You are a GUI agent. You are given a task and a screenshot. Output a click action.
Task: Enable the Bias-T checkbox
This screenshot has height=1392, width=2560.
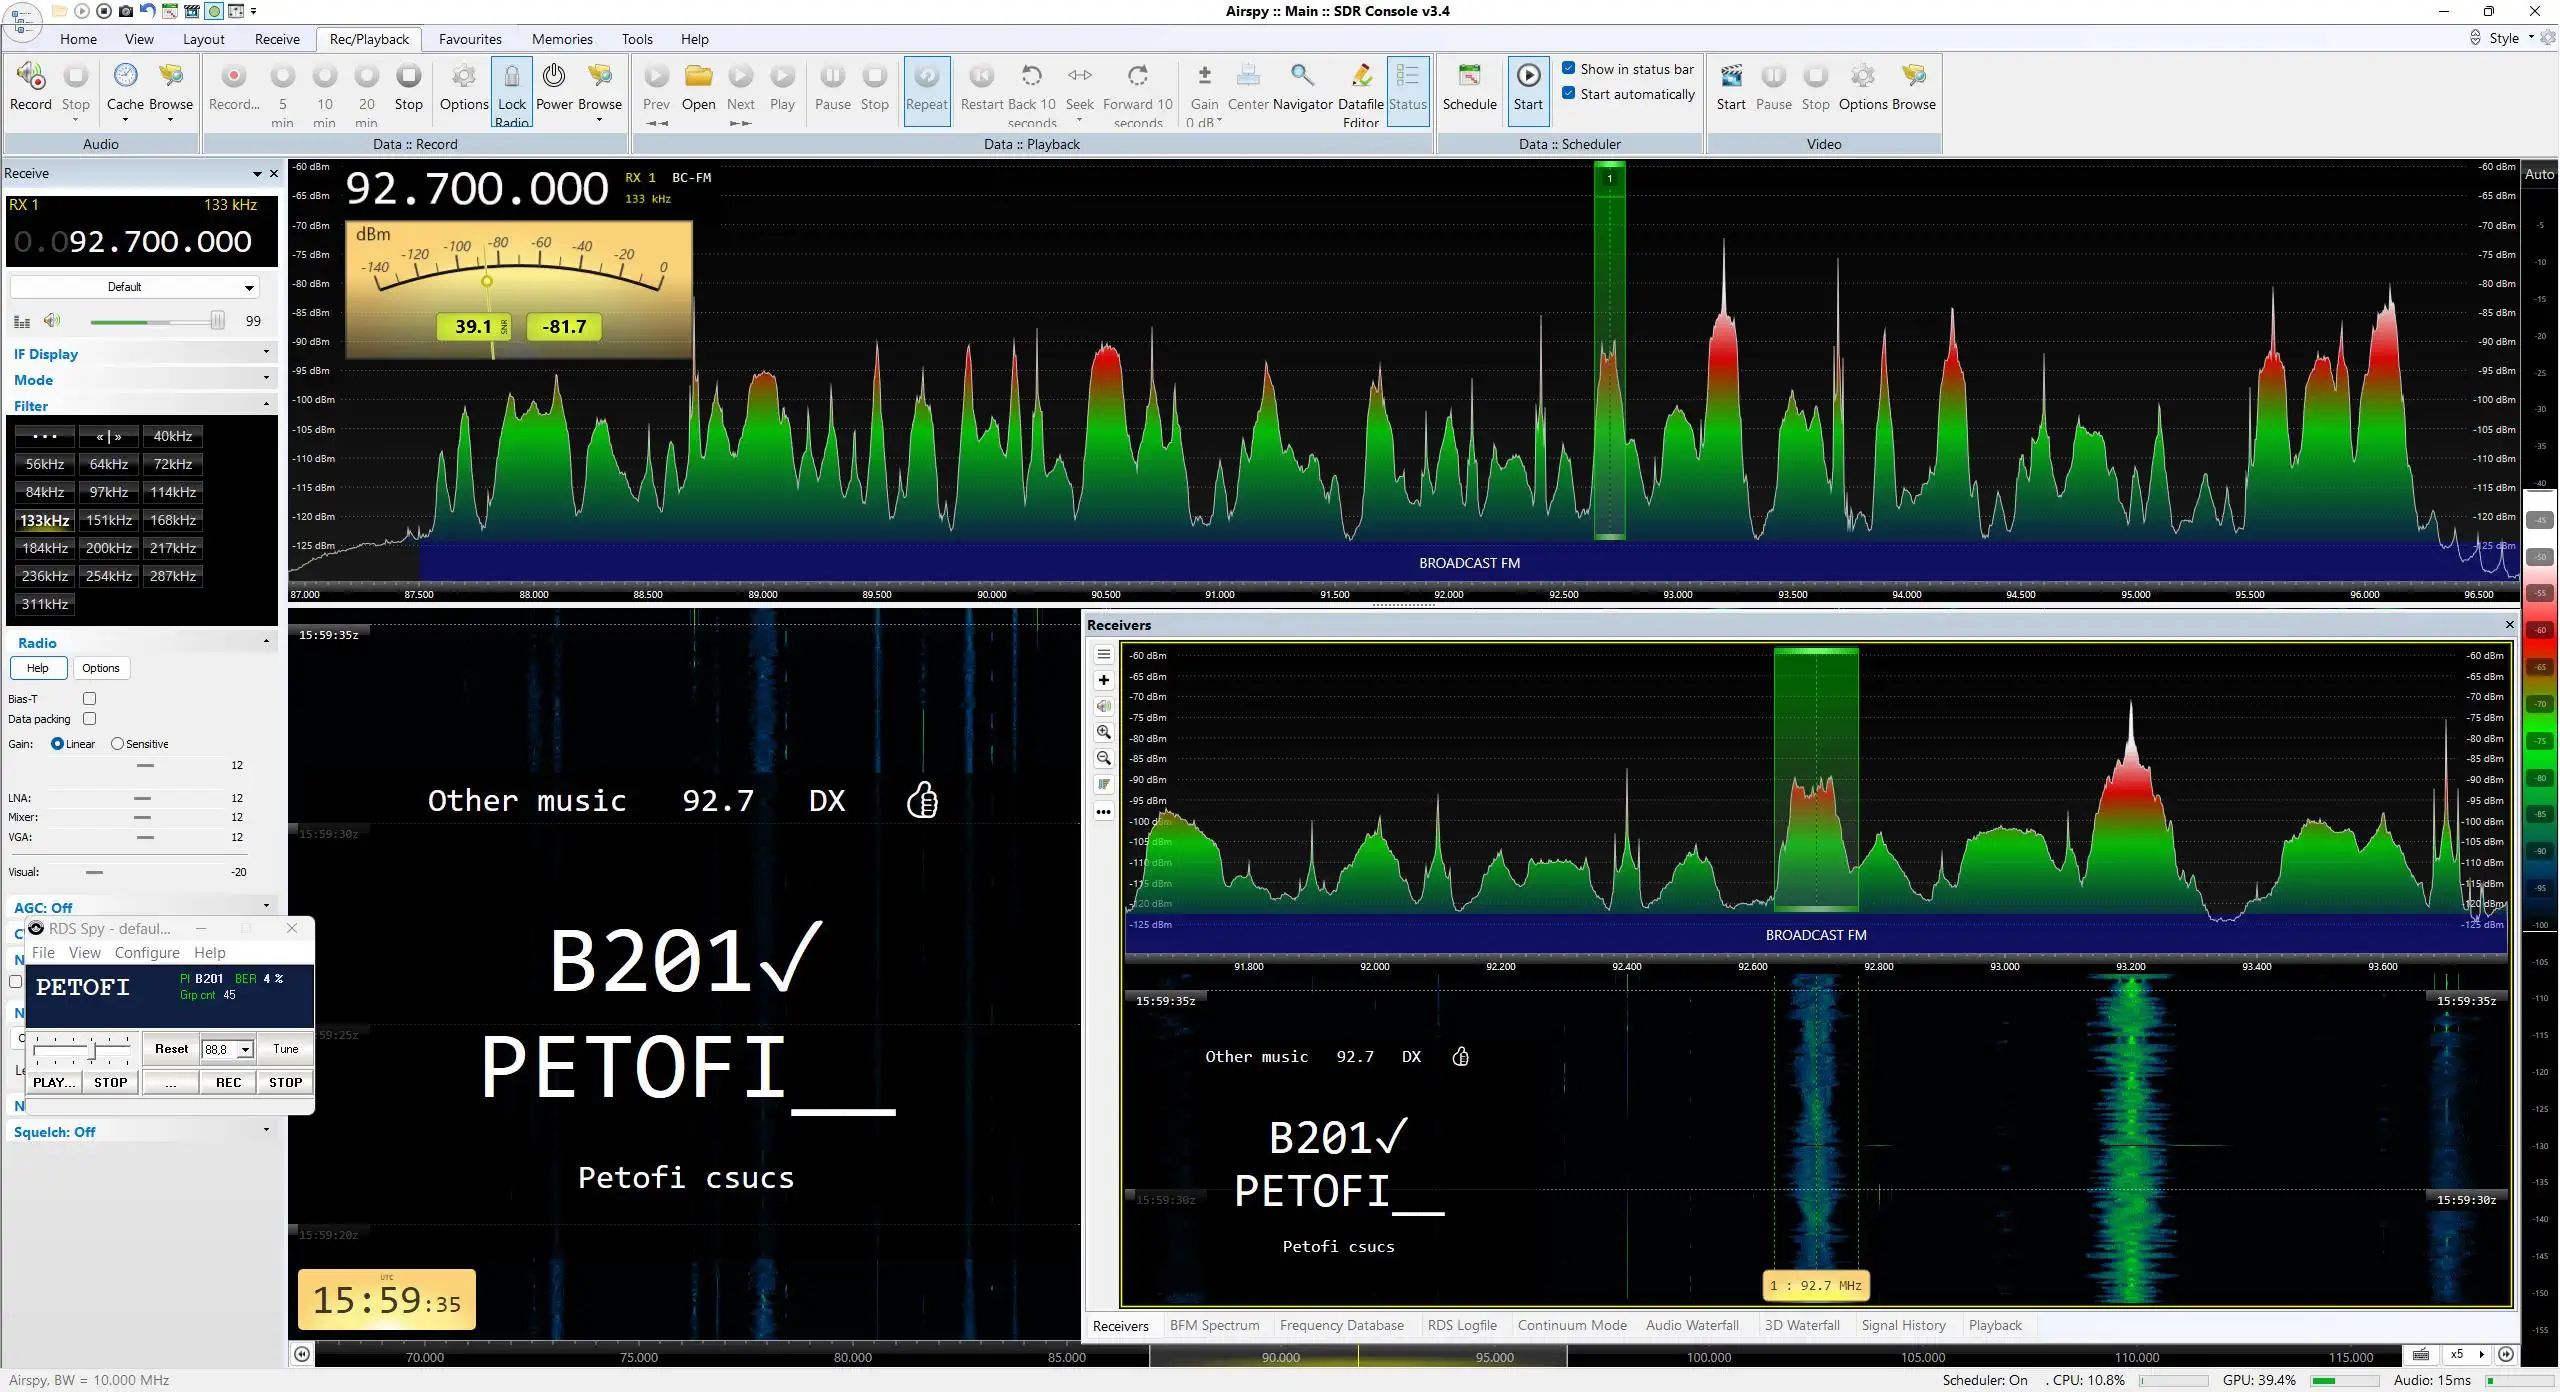[x=89, y=698]
